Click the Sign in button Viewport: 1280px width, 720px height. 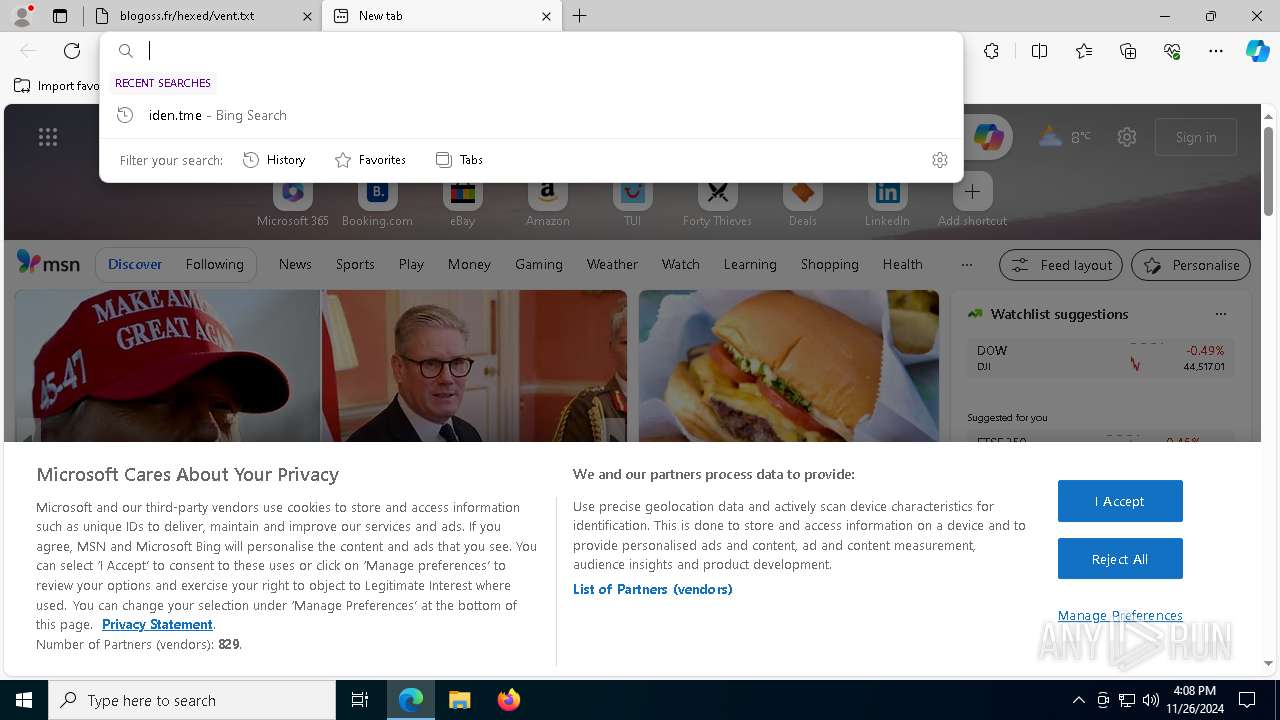pyautogui.click(x=1196, y=137)
